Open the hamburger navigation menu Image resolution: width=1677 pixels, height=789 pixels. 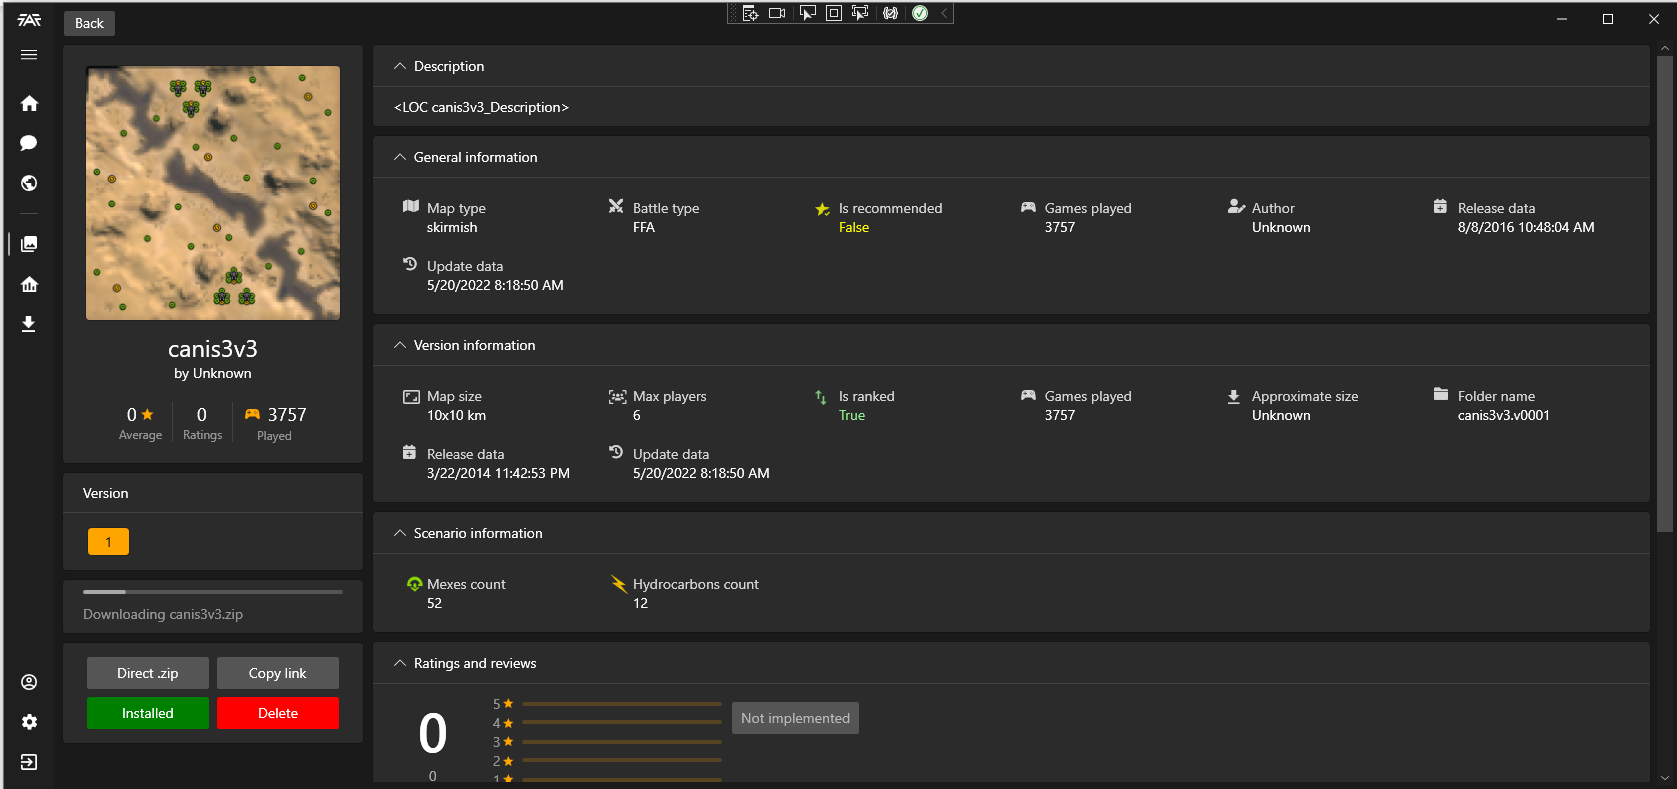point(29,55)
